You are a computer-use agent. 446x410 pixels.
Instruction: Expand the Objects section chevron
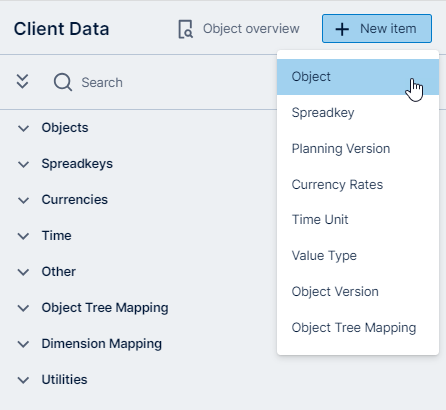click(x=23, y=128)
